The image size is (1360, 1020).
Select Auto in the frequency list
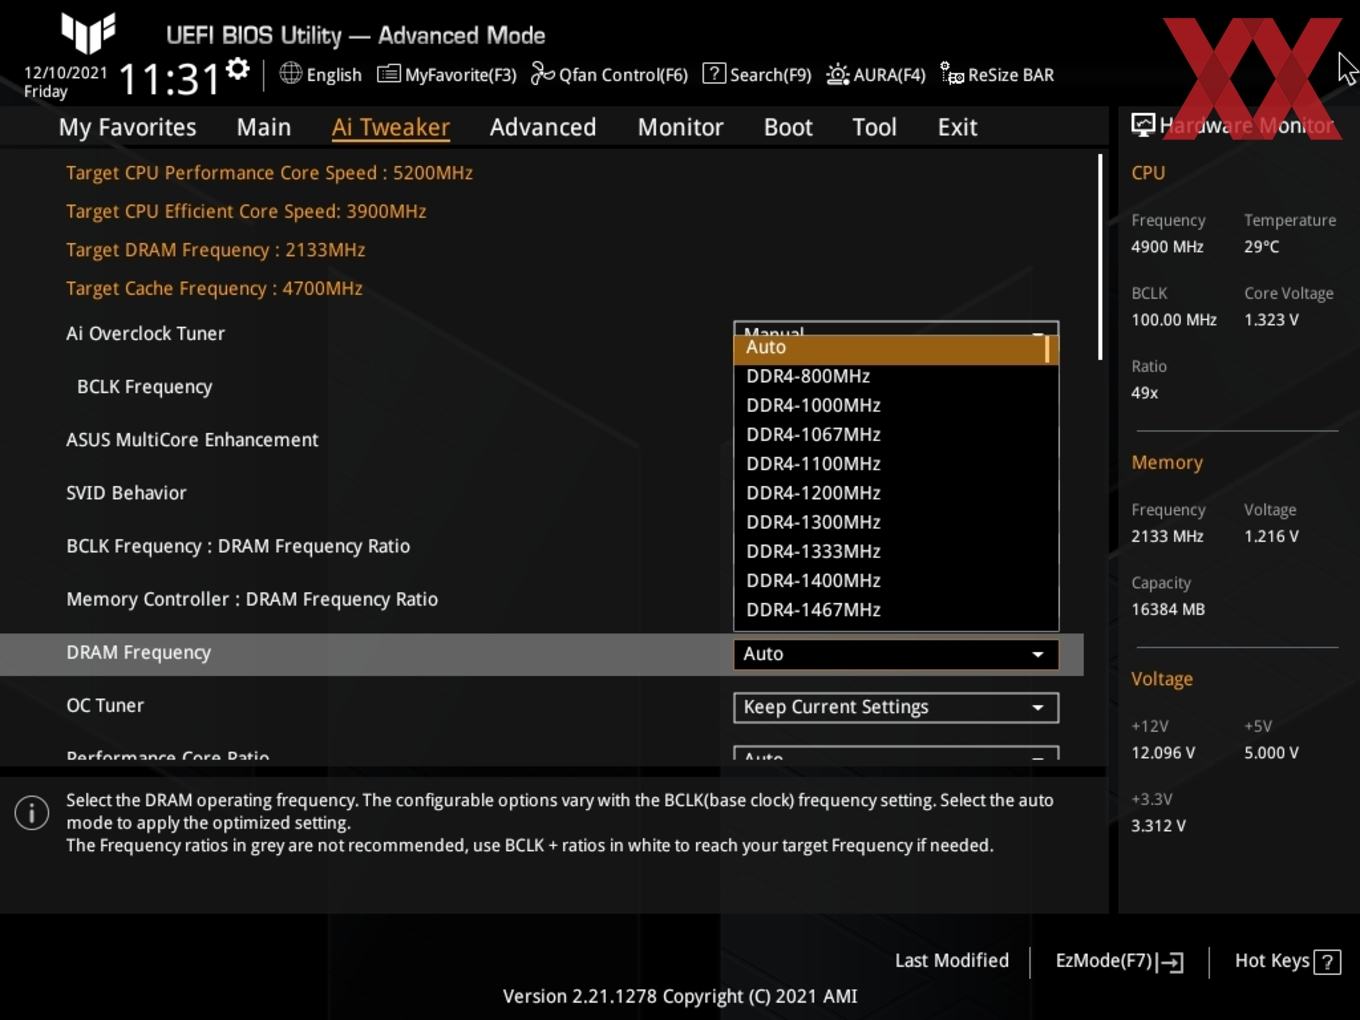point(896,348)
